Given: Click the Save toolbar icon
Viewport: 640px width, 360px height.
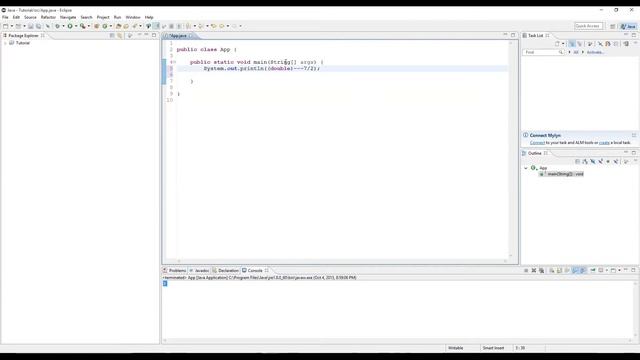Looking at the screenshot, I should coord(31,26).
